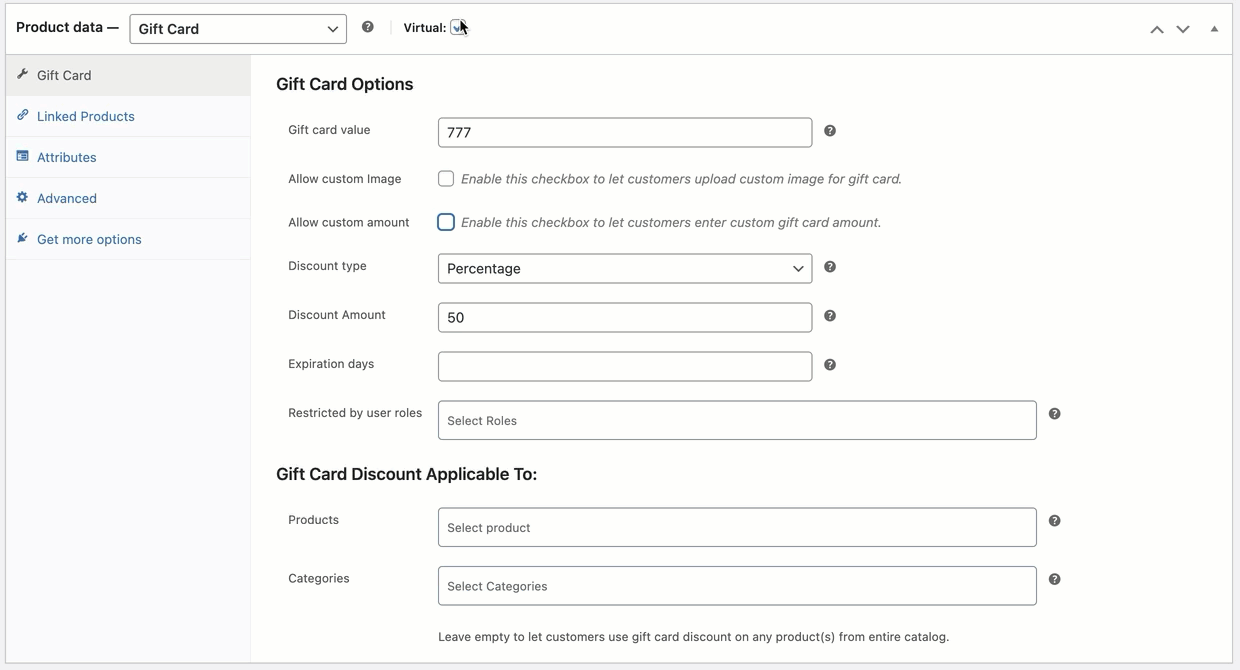This screenshot has height=670, width=1240.
Task: Enable Allow custom amount checkbox
Action: tap(446, 222)
